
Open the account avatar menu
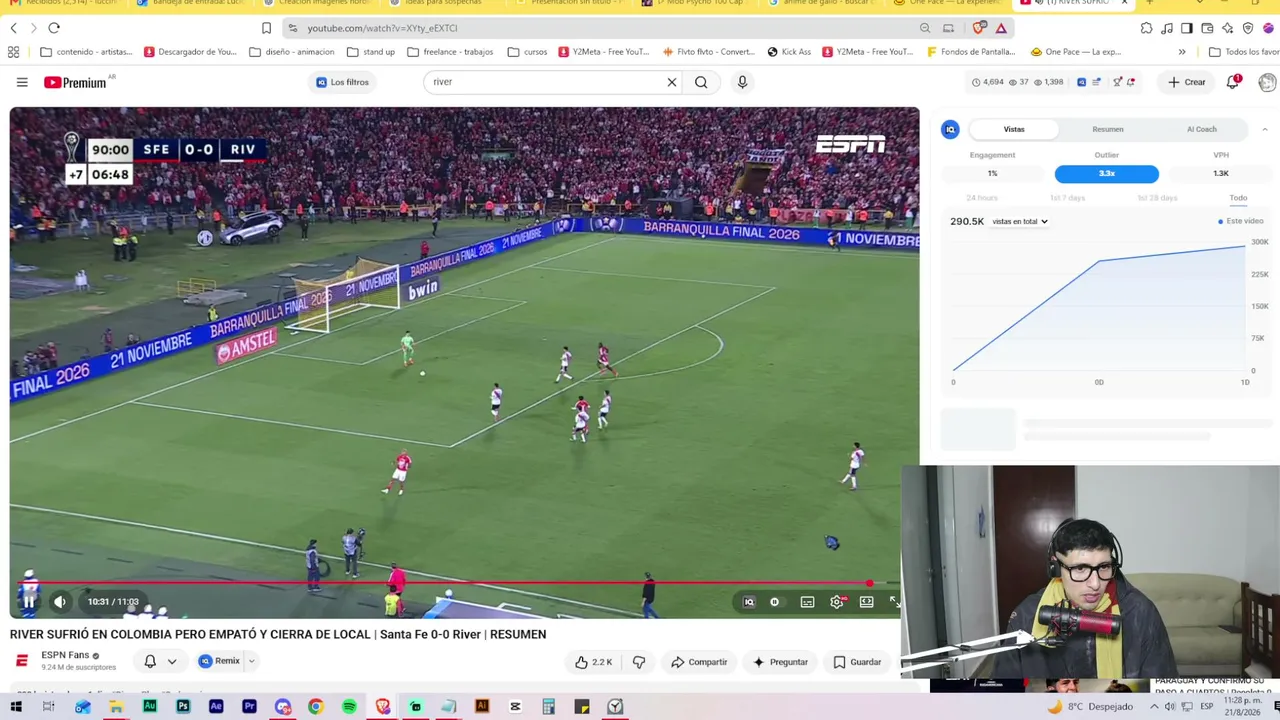tap(1267, 83)
